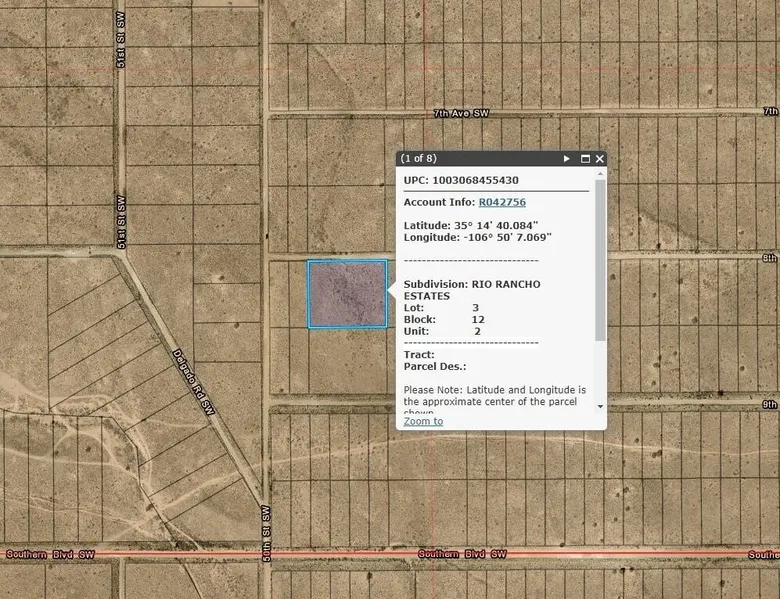The image size is (780, 599).
Task: Click popup scrollbar down arrow
Action: 600,406
